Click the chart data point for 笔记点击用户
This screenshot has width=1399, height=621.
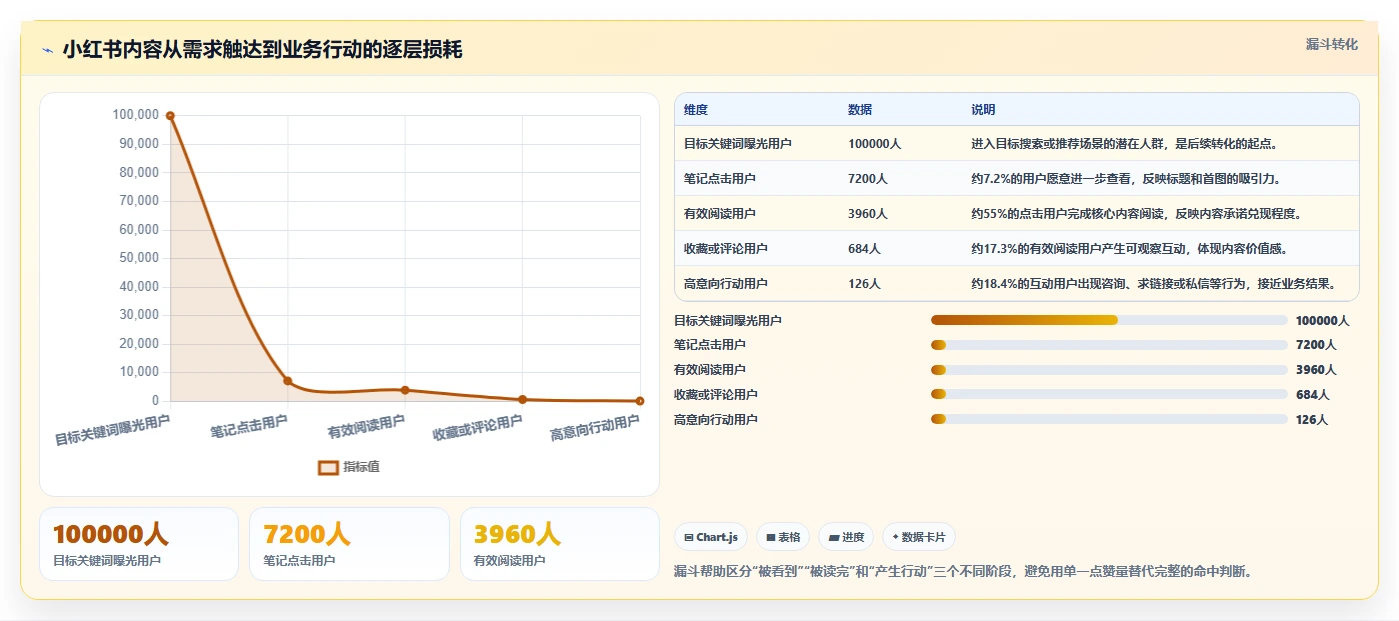(x=287, y=381)
